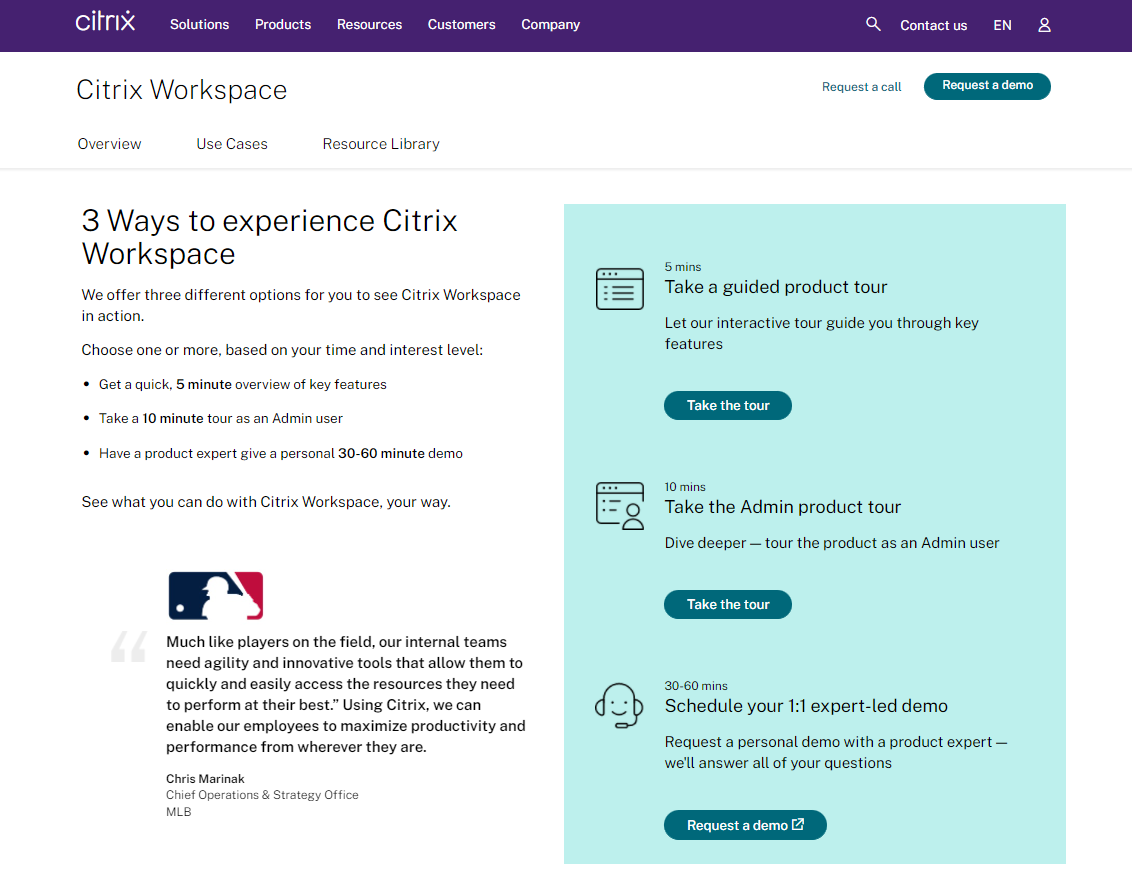Click the bullet about 10 minute Admin tour

pyautogui.click(x=221, y=418)
